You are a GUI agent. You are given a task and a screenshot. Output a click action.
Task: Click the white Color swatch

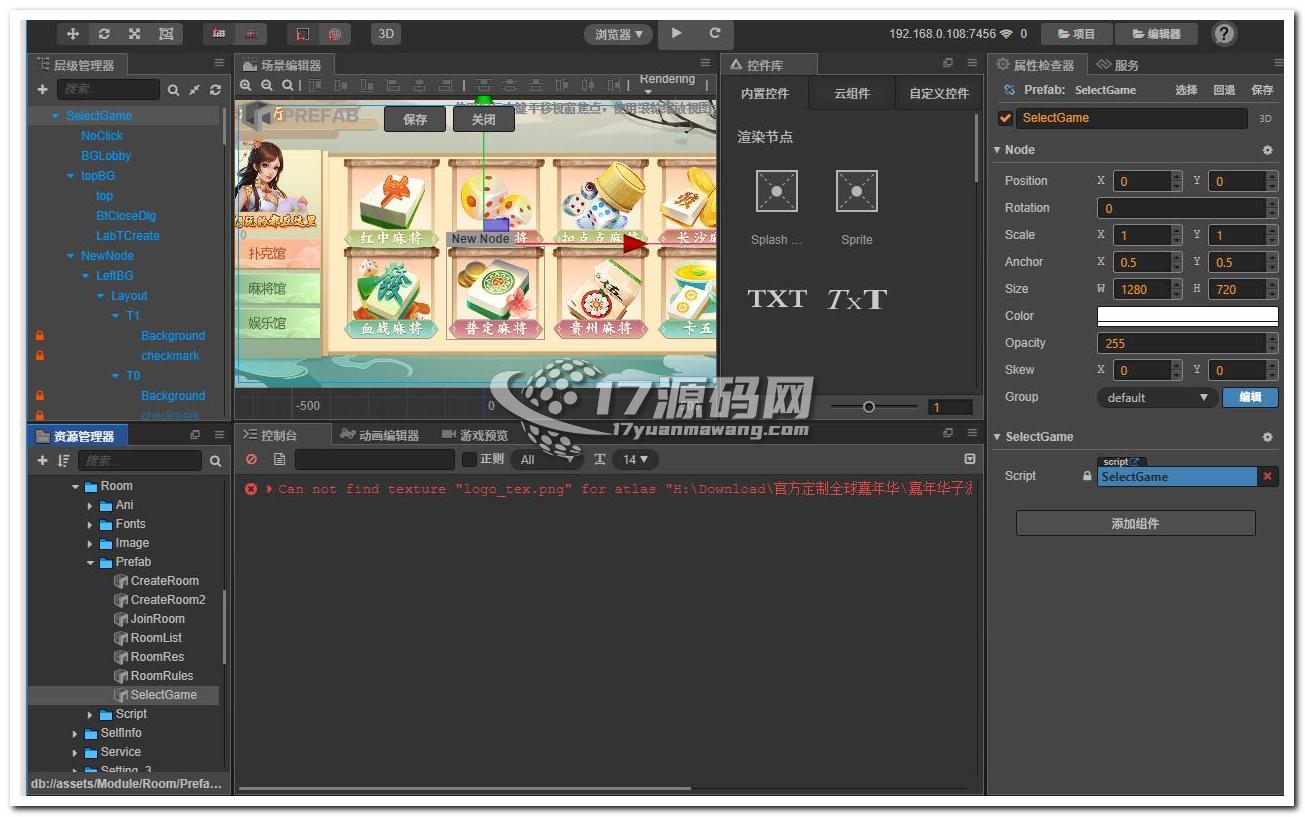(x=1187, y=316)
